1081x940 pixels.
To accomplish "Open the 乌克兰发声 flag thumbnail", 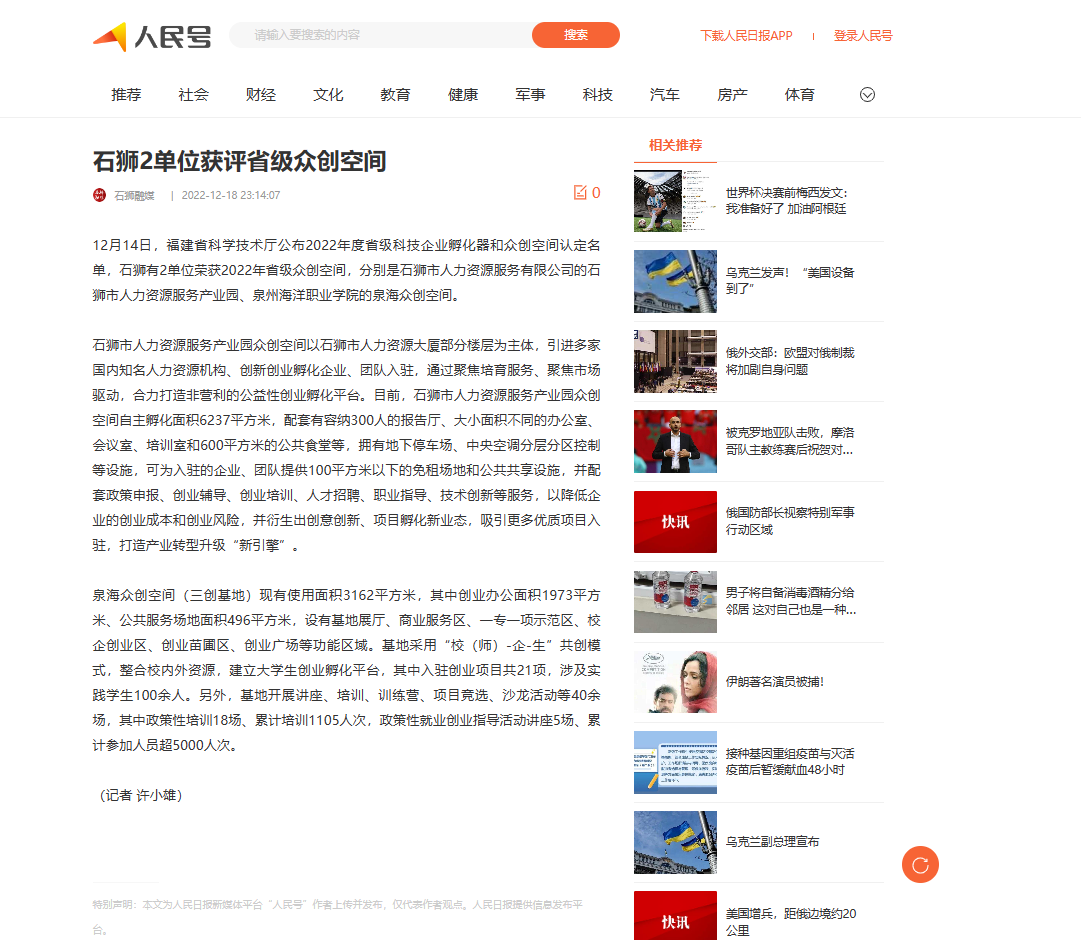I will click(x=675, y=281).
